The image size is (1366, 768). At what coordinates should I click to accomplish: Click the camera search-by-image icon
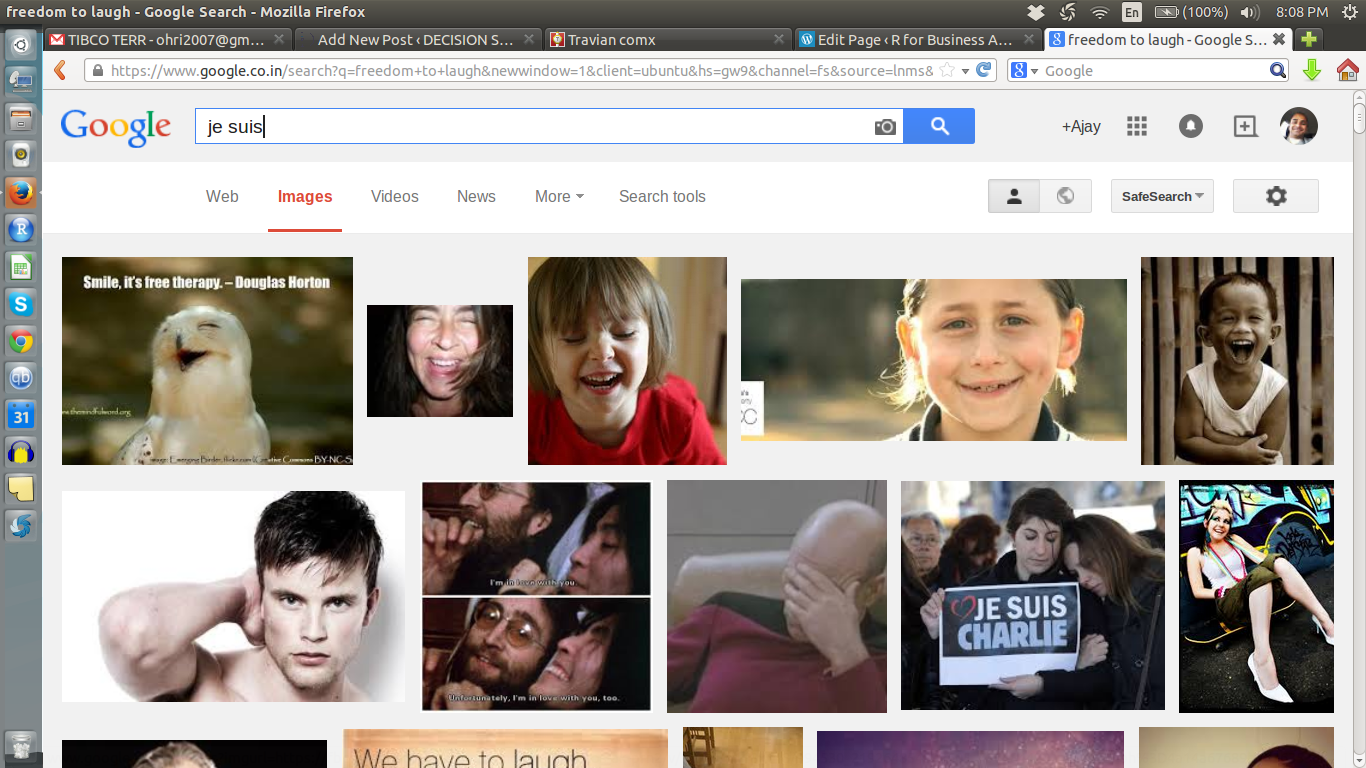click(885, 127)
